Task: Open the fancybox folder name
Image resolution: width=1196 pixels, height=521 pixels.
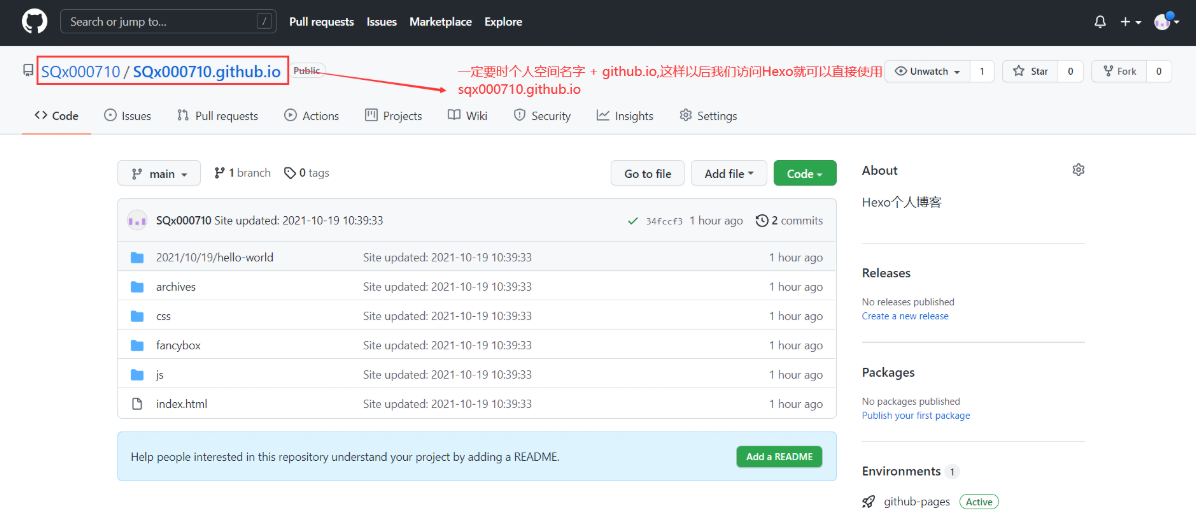Action: (178, 346)
